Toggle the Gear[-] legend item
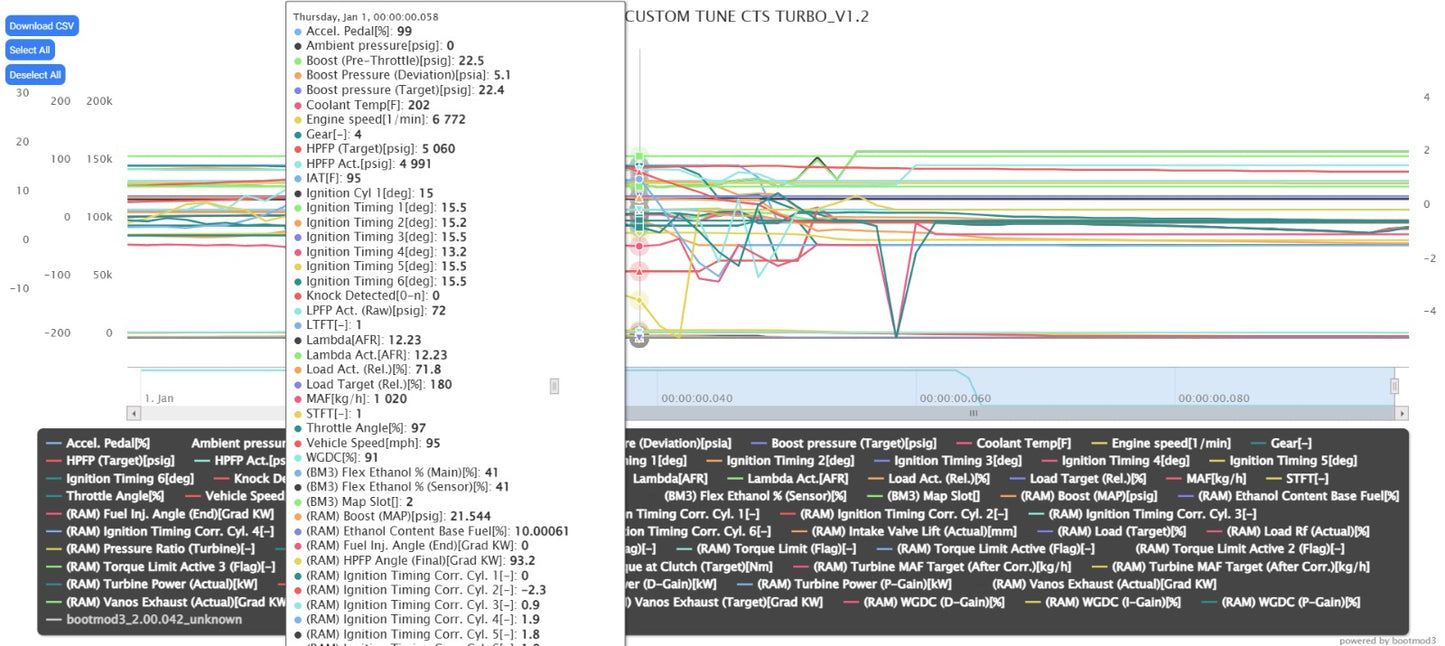The image size is (1445, 646). point(1284,443)
